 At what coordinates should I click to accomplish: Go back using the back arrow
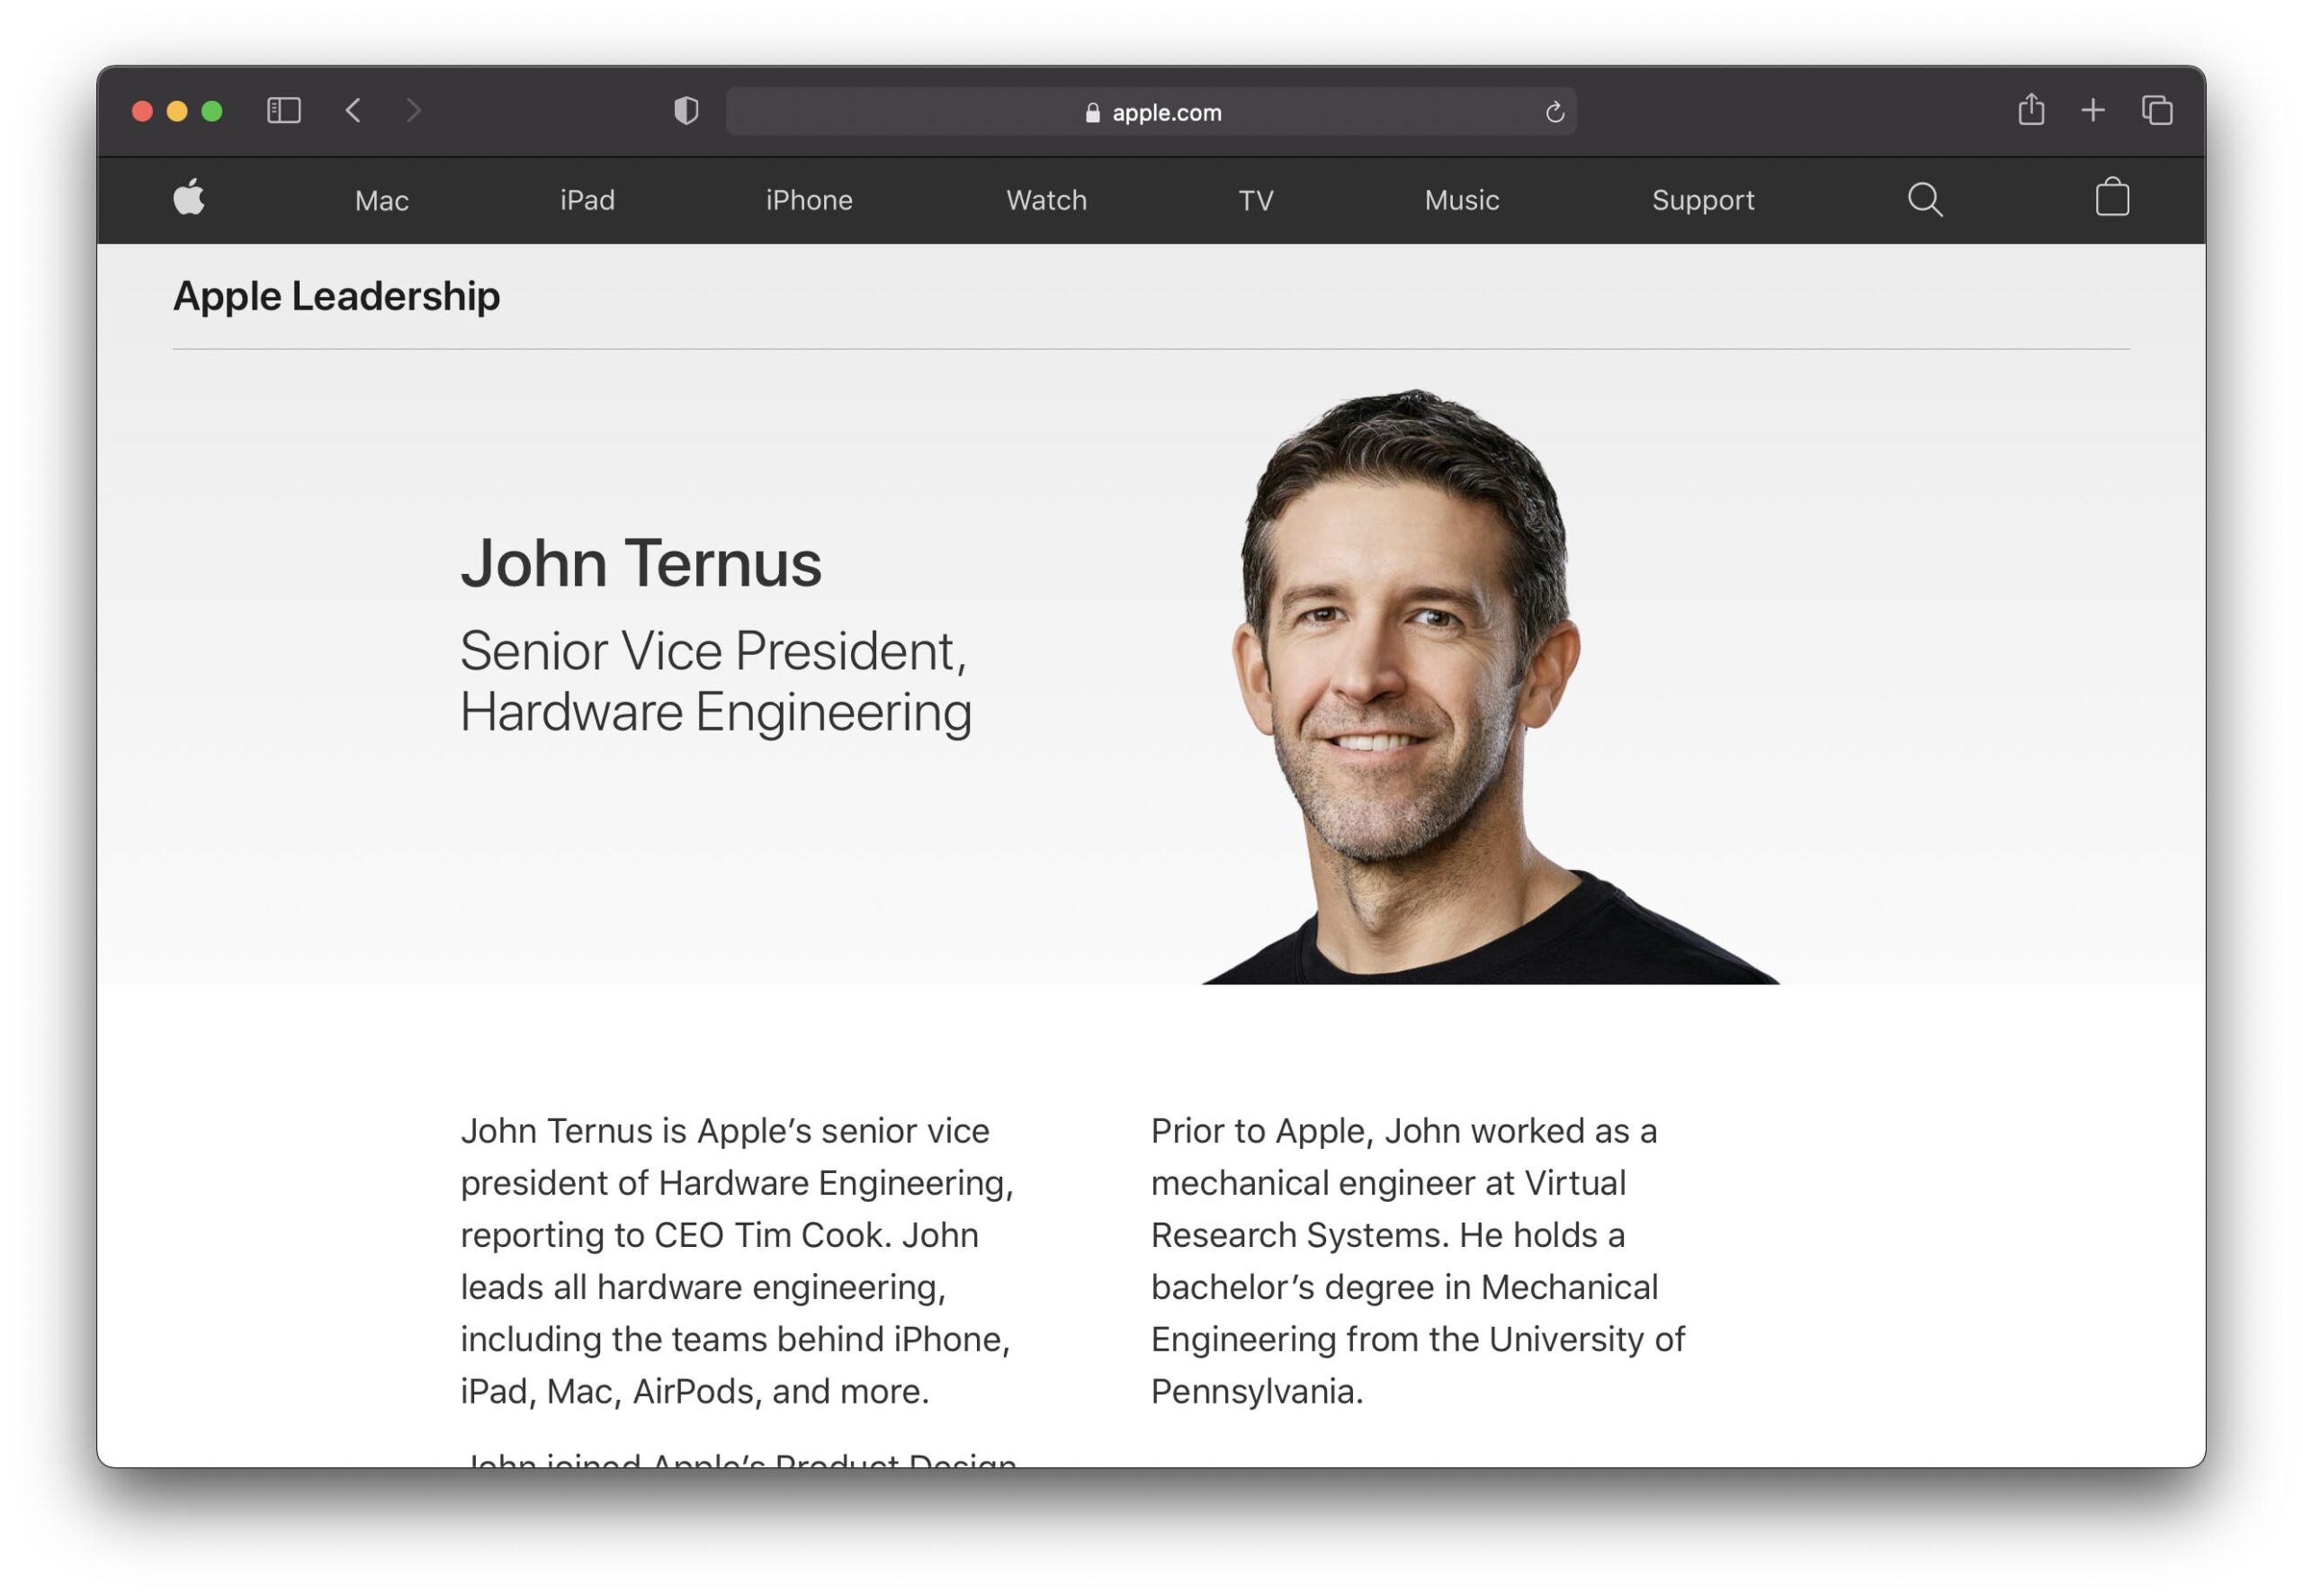[x=354, y=110]
